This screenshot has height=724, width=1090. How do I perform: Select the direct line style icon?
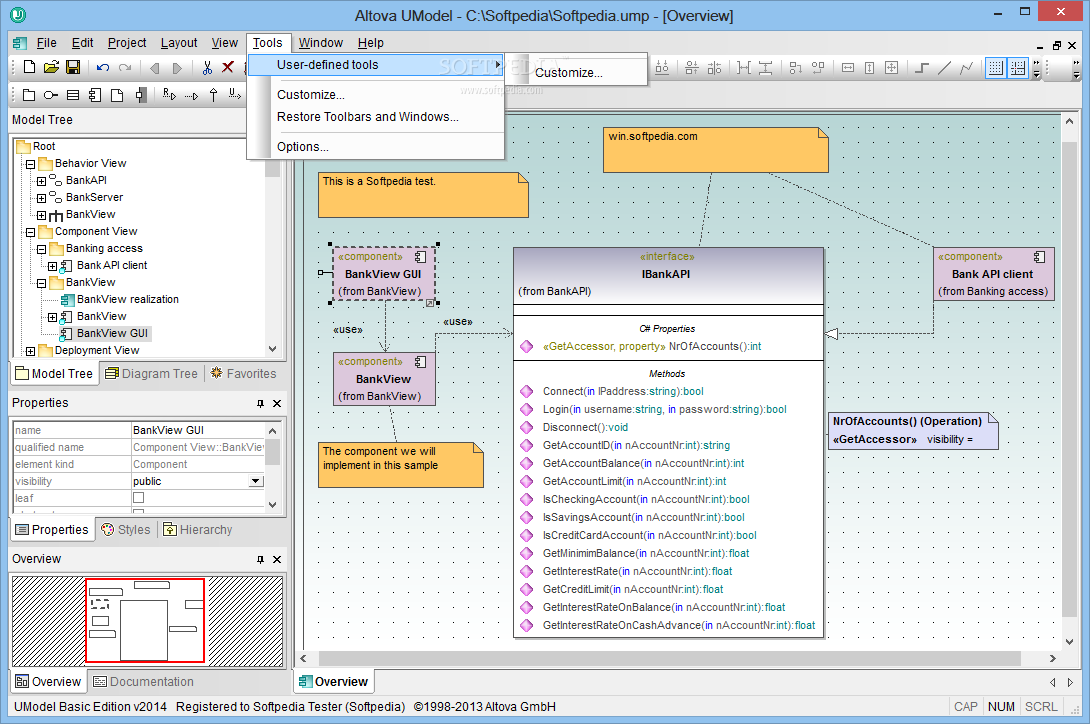pyautogui.click(x=944, y=67)
